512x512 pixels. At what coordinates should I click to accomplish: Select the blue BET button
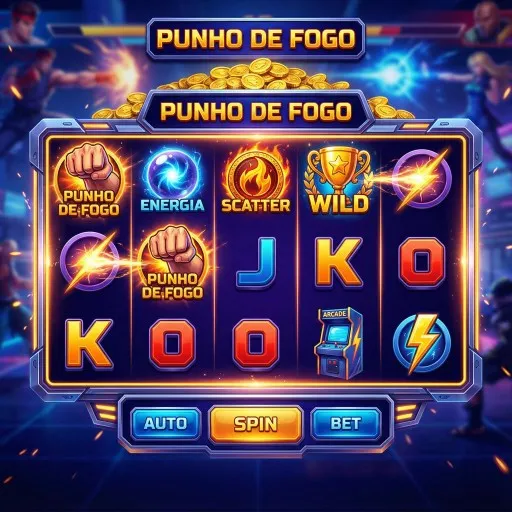click(346, 423)
